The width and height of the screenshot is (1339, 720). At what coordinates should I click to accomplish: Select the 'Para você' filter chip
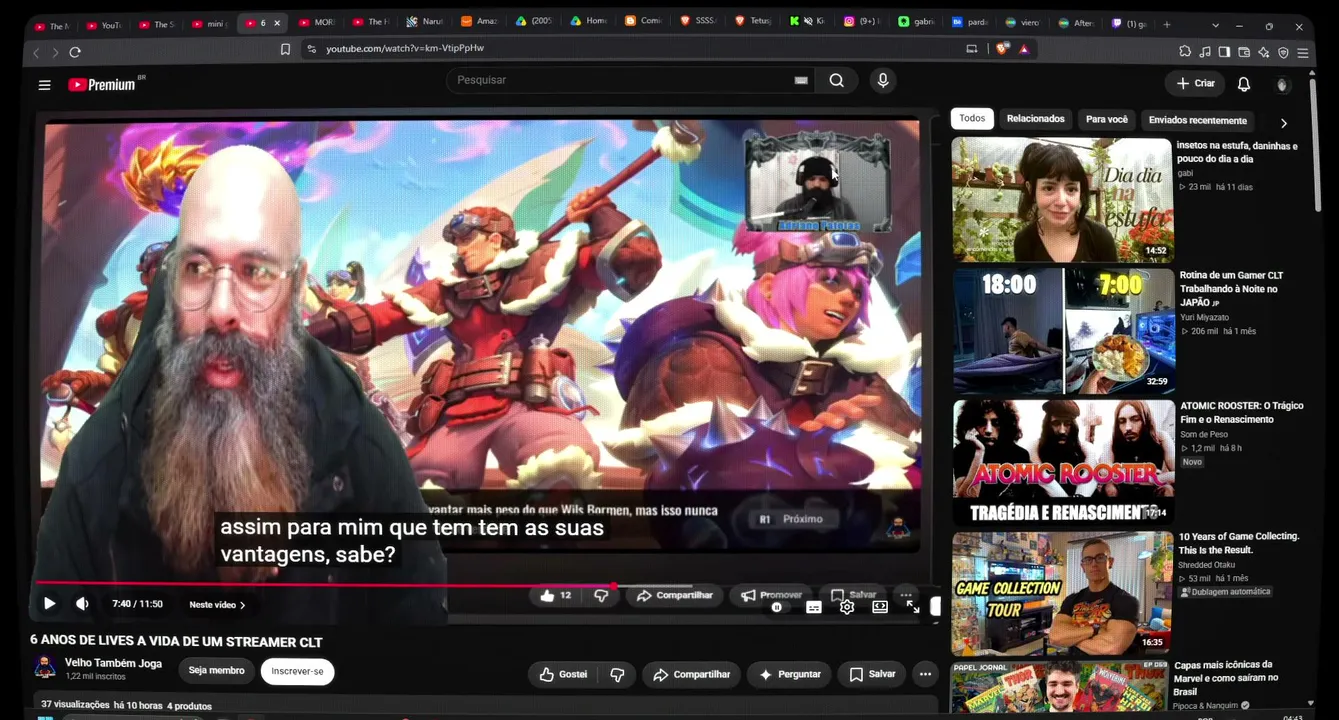pos(1107,120)
